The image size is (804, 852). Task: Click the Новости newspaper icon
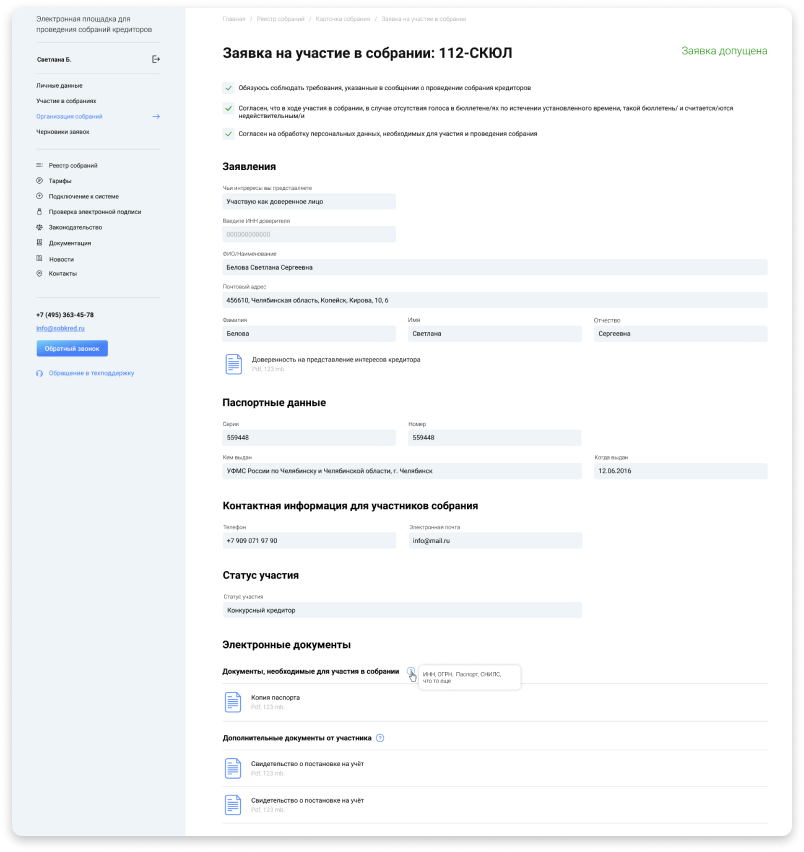[x=39, y=259]
